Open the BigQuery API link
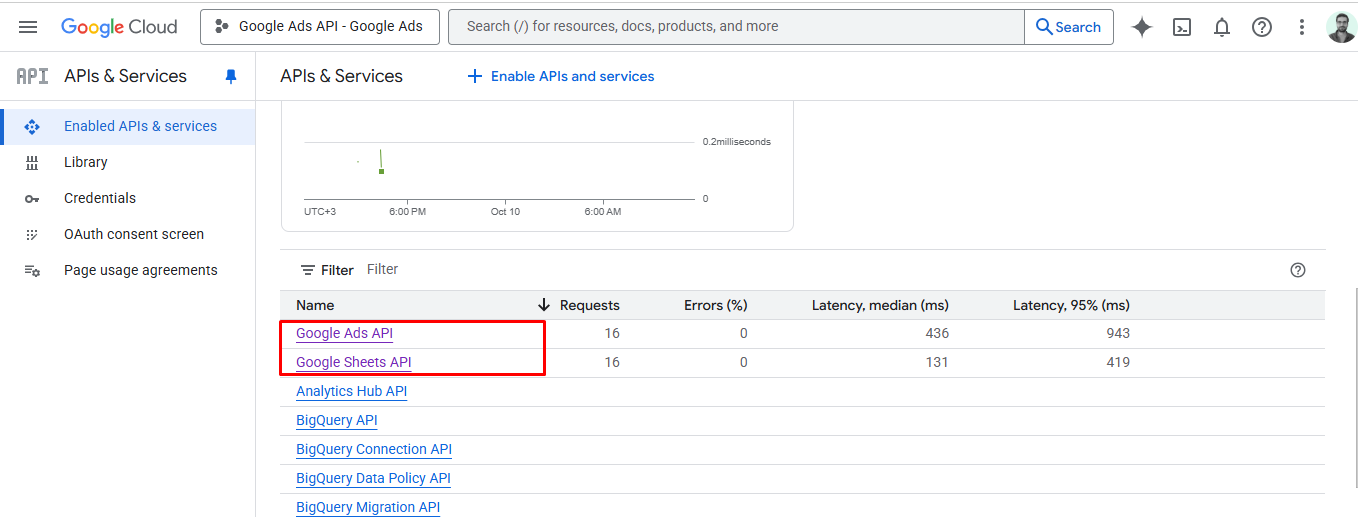The height and width of the screenshot is (517, 1358). click(336, 420)
